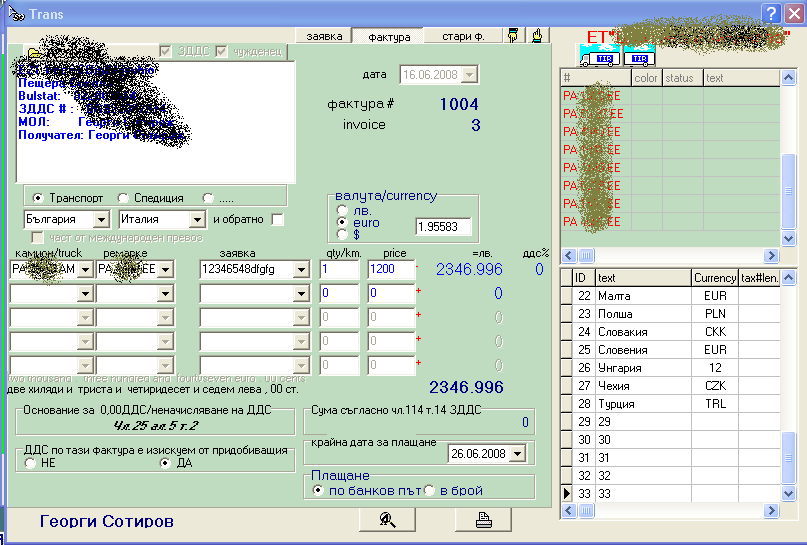The width and height of the screenshot is (807, 545).
Task: Choose лв. as currency
Action: (342, 210)
